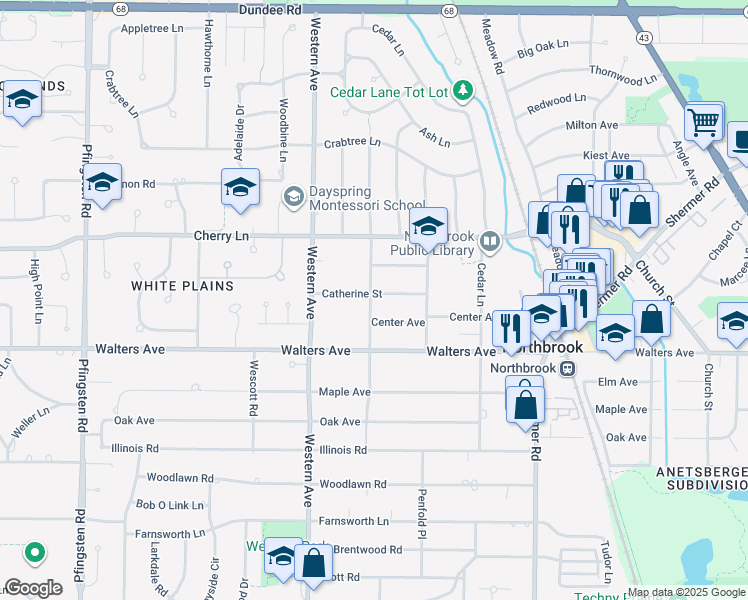Click the Dayspring Montessori School label
748x600 pixels.
point(366,198)
